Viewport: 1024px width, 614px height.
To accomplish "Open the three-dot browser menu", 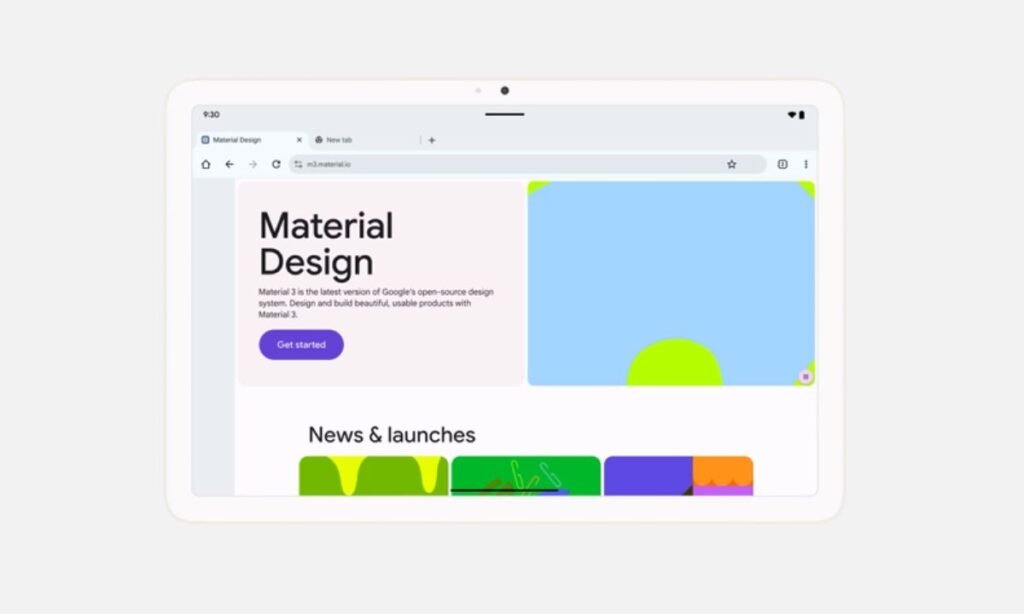I will pyautogui.click(x=806, y=165).
